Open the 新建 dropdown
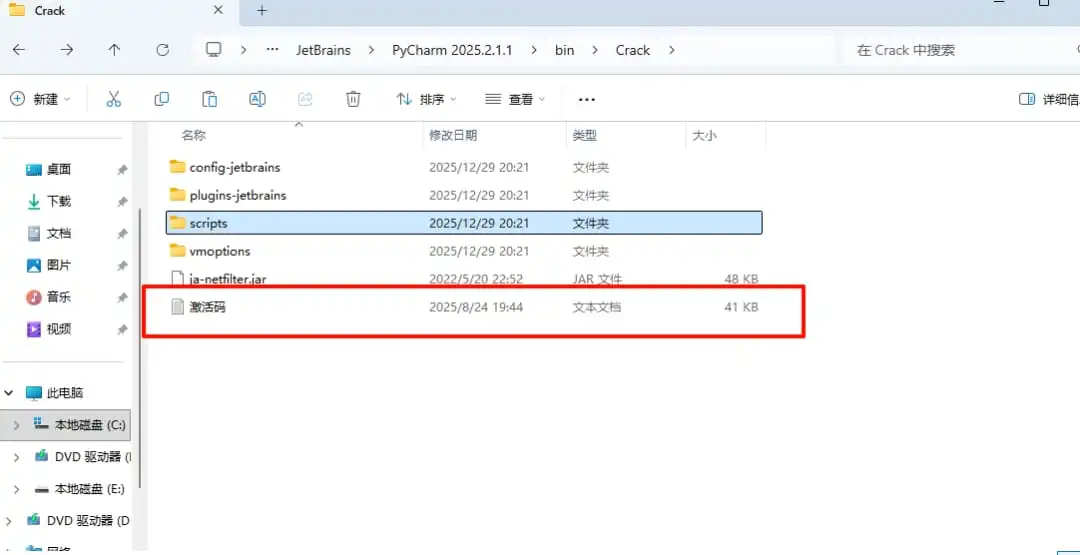Viewport: 1080px width, 555px height. coord(40,99)
